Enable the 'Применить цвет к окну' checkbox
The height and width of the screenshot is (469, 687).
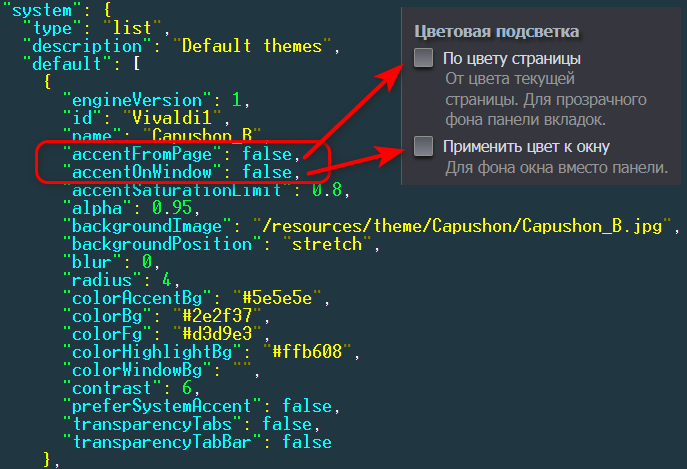[424, 146]
